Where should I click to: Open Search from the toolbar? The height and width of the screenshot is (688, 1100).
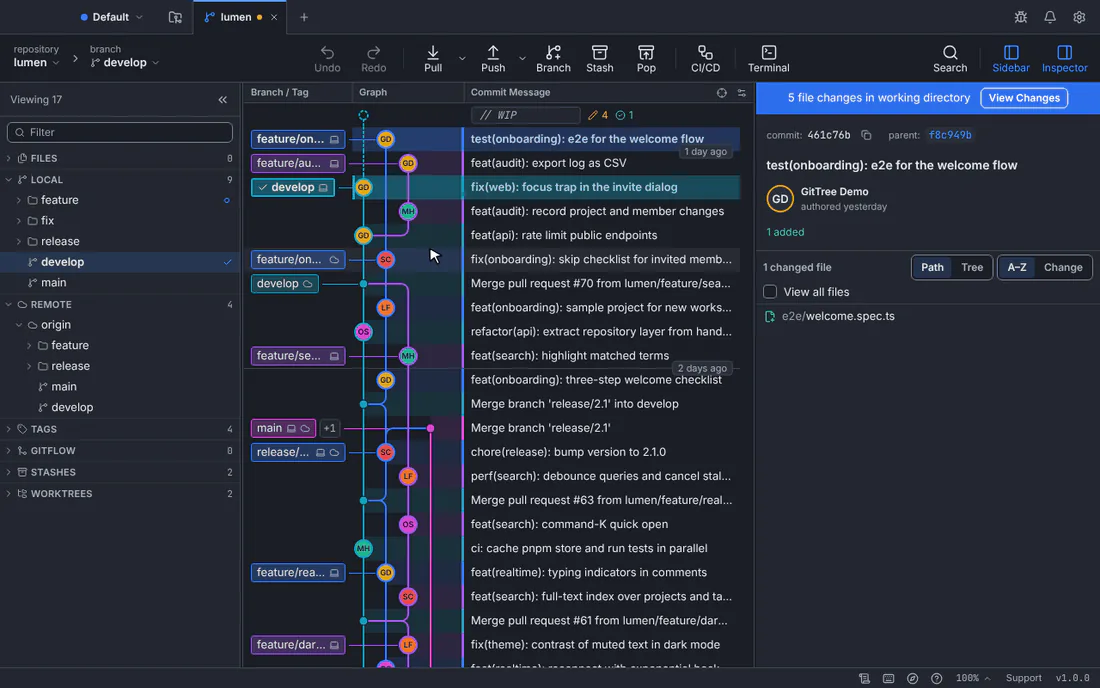click(950, 59)
